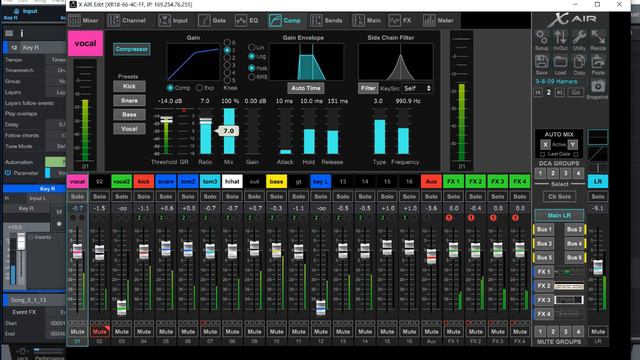Select Bus 4 send layer
Viewport: 640px width, 360px height.
pyautogui.click(x=574, y=244)
